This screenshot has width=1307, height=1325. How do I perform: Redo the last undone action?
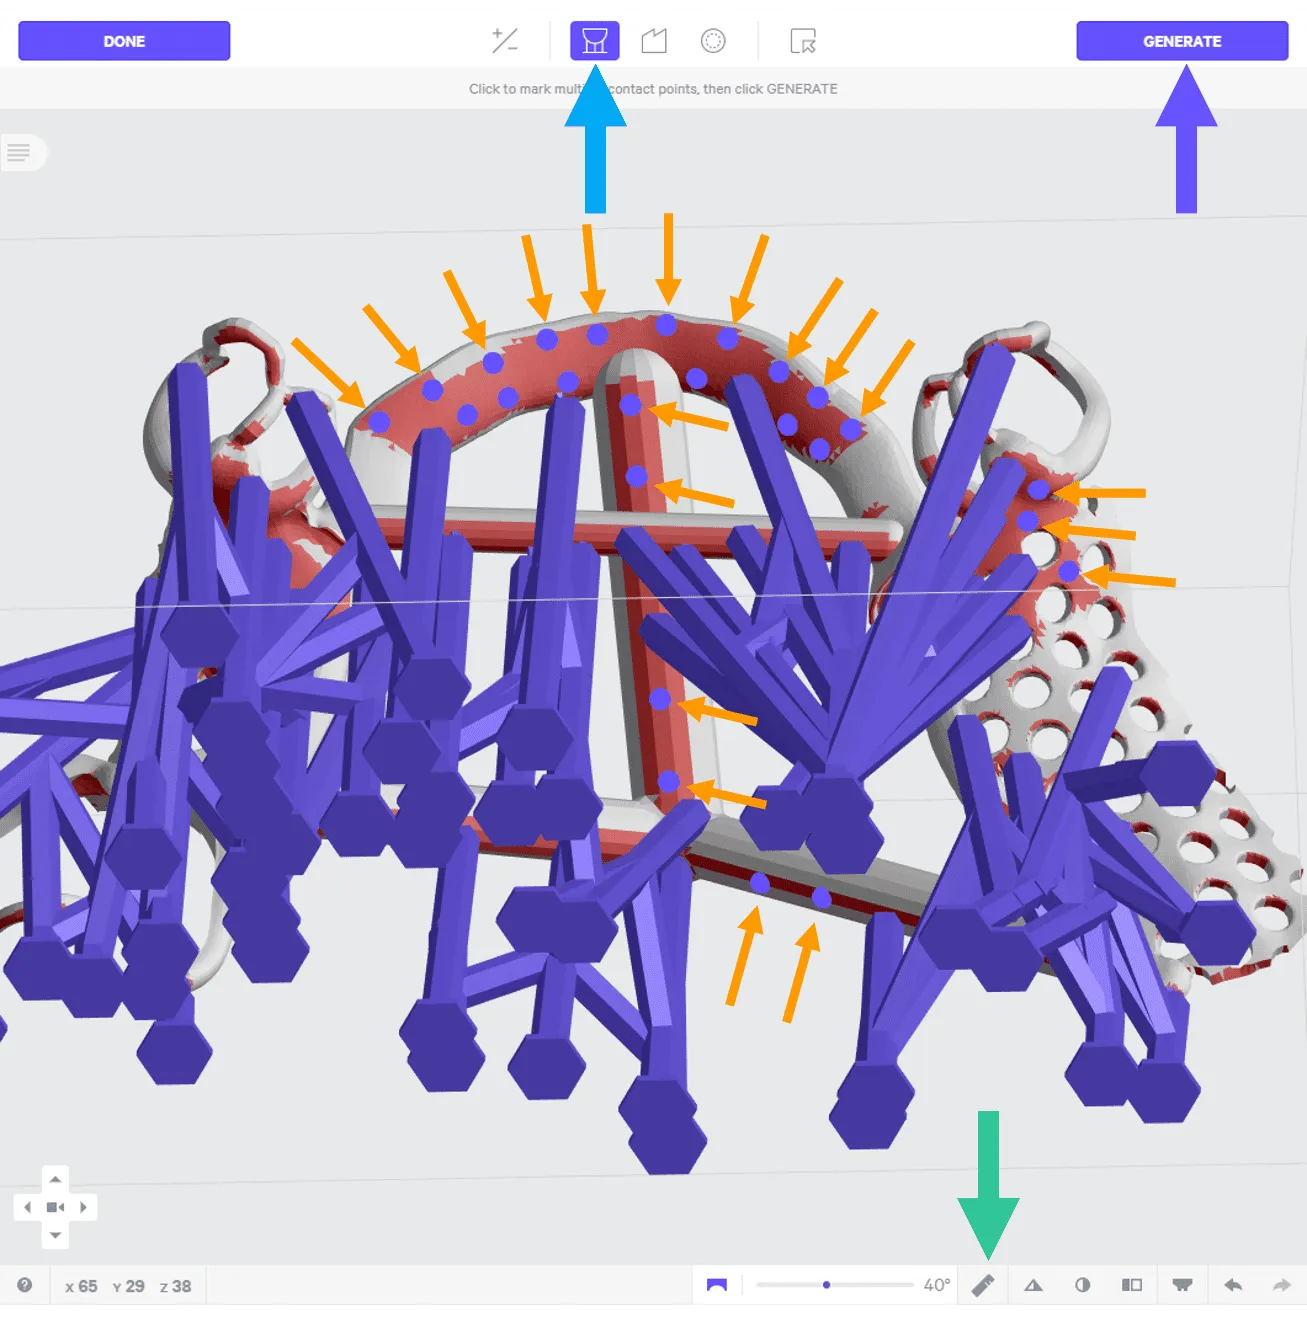(1282, 1285)
